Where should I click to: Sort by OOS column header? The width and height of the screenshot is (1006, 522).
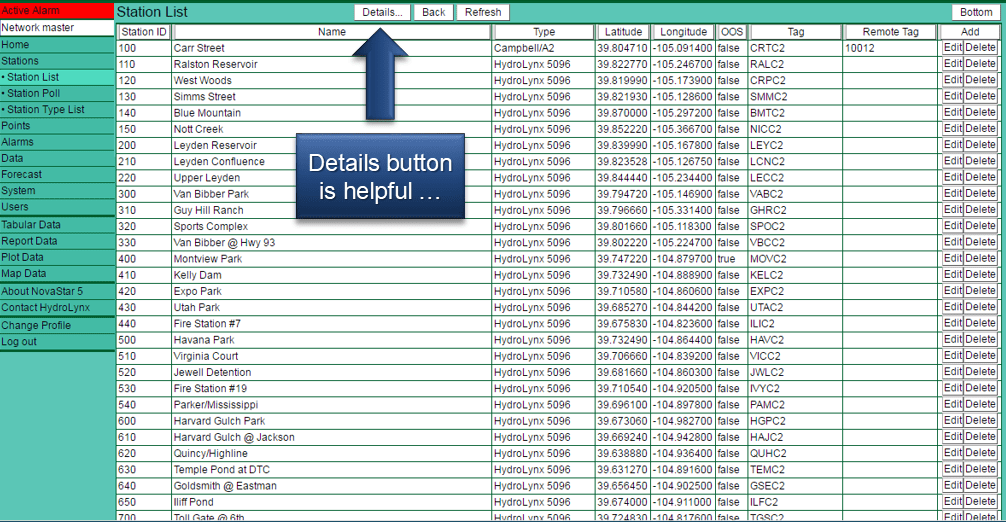[731, 31]
